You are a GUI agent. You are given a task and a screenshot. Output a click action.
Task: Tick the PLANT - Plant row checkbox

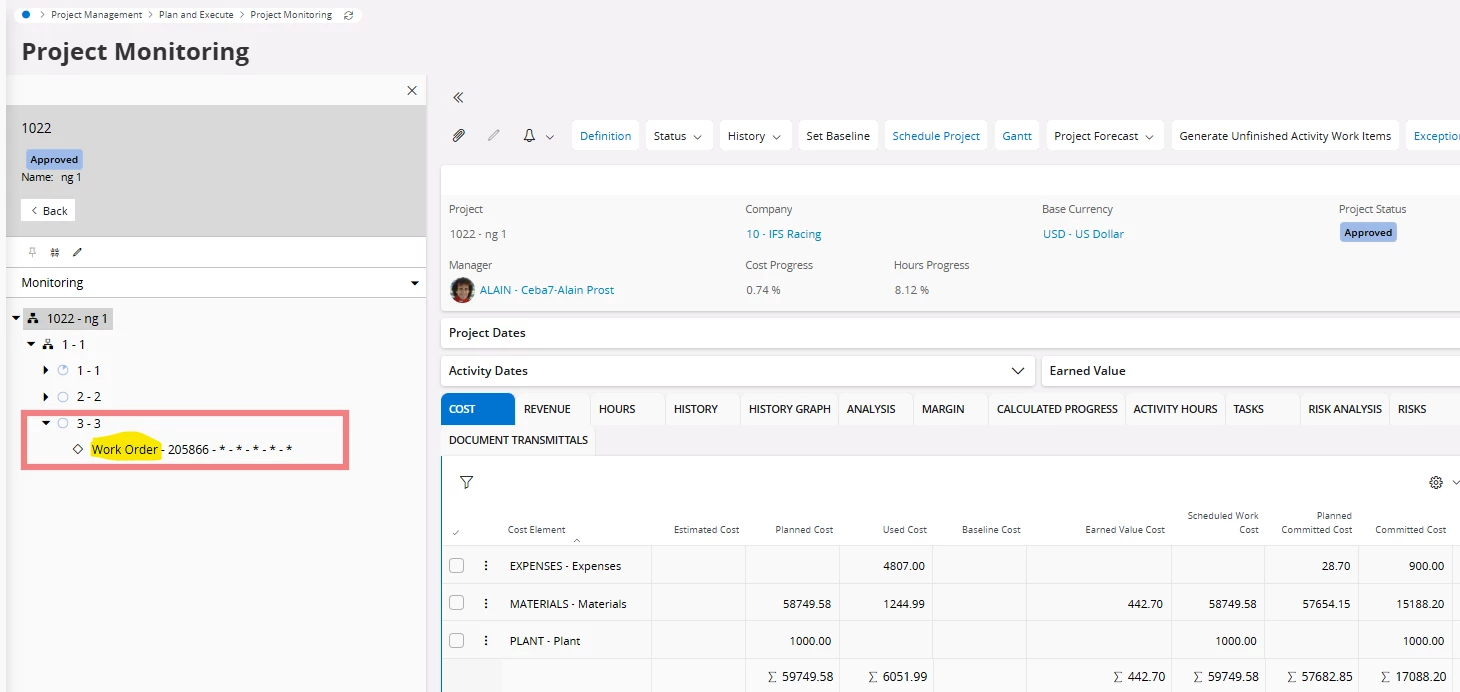click(x=456, y=640)
